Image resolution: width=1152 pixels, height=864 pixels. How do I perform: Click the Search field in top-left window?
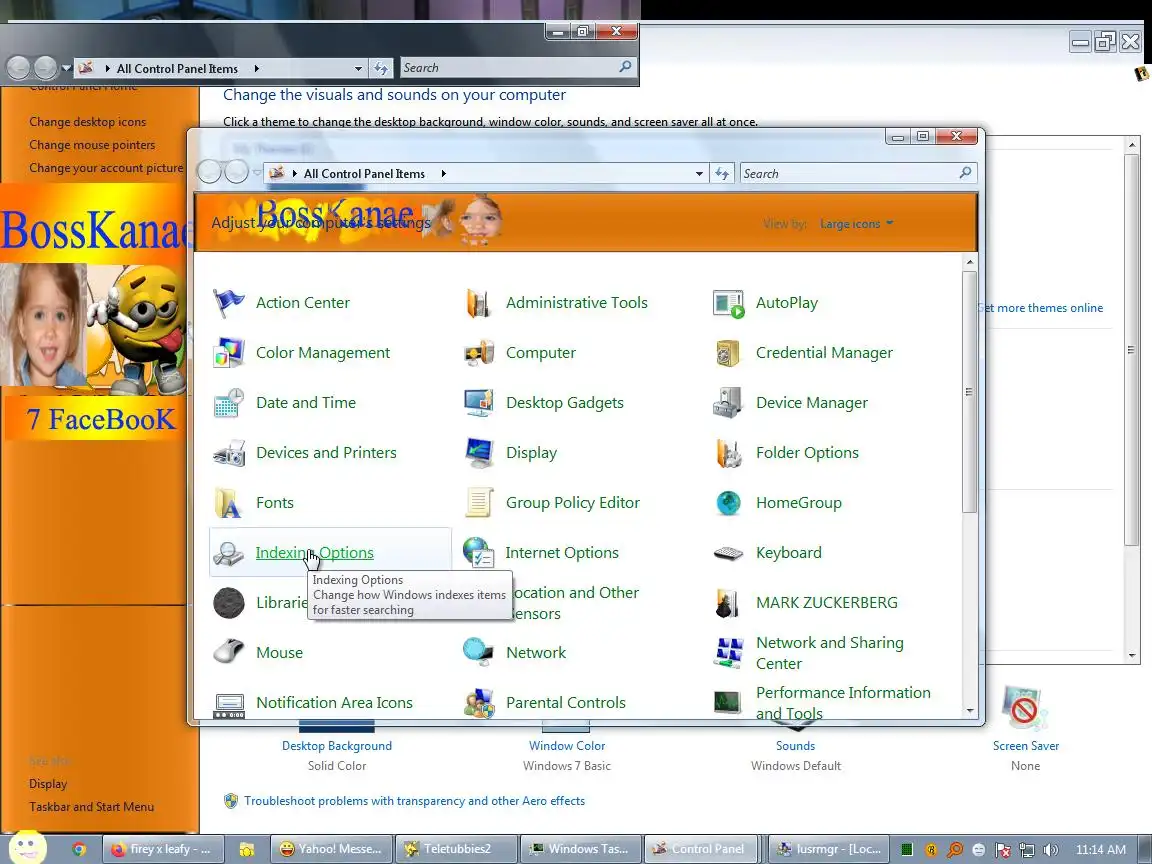tap(518, 68)
